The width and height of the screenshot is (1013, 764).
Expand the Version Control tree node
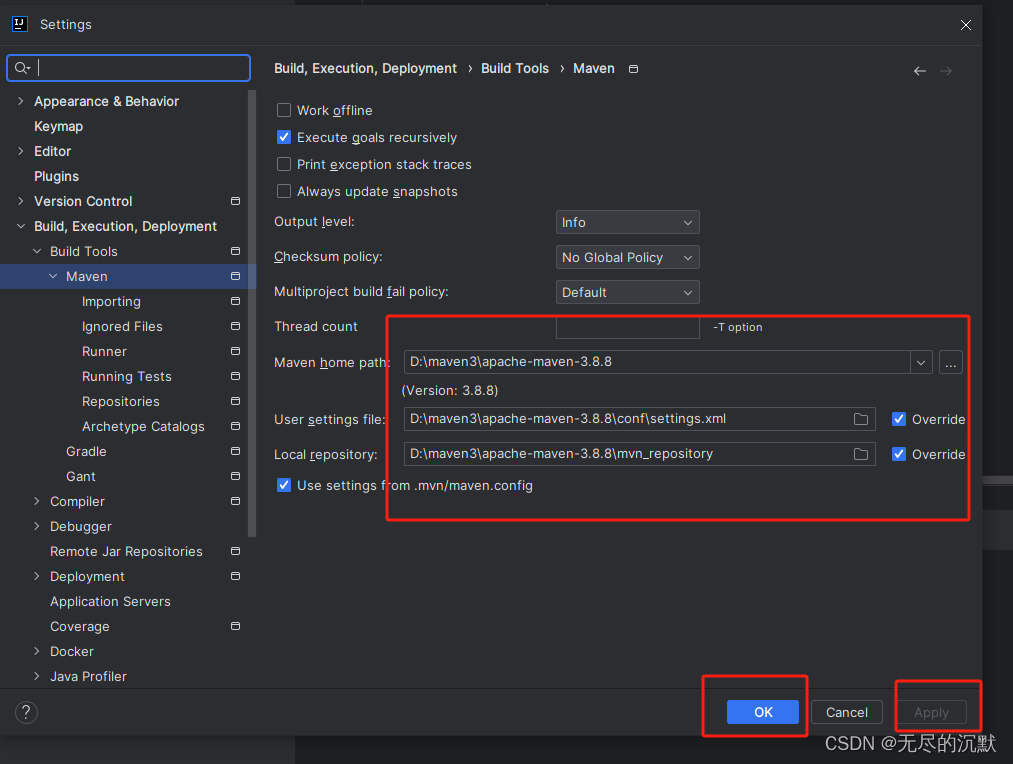tap(21, 201)
